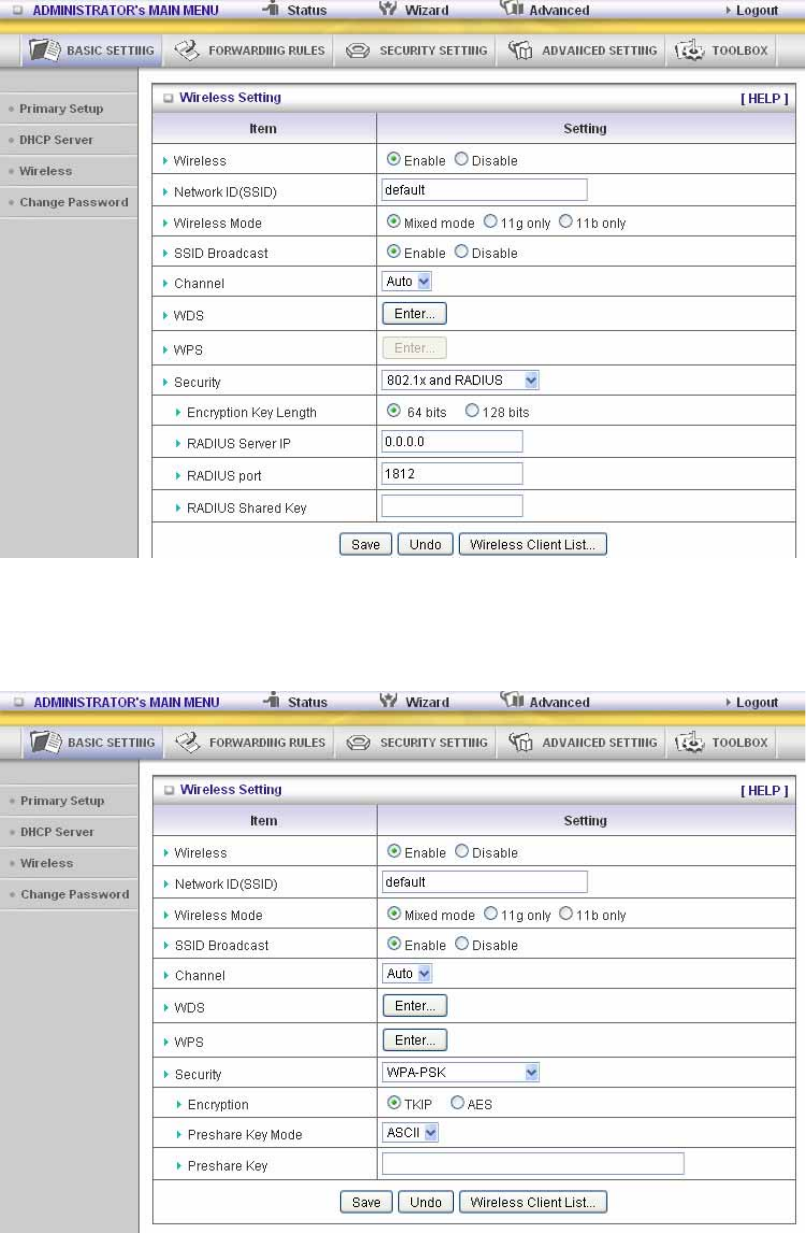Viewport: 806px width, 1233px height.
Task: Open Wireless in the WPA-PSK screenshot sidebar
Action: pyautogui.click(x=46, y=863)
